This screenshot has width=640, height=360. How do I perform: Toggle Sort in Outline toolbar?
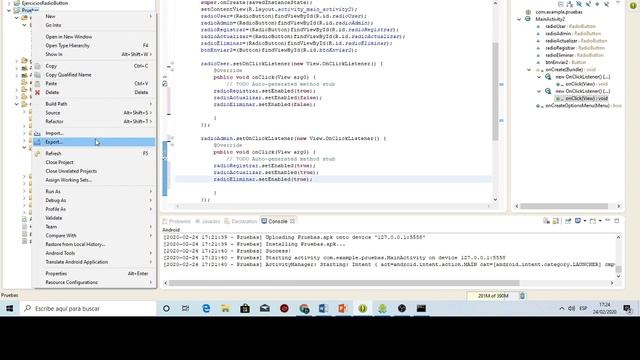pos(570,4)
